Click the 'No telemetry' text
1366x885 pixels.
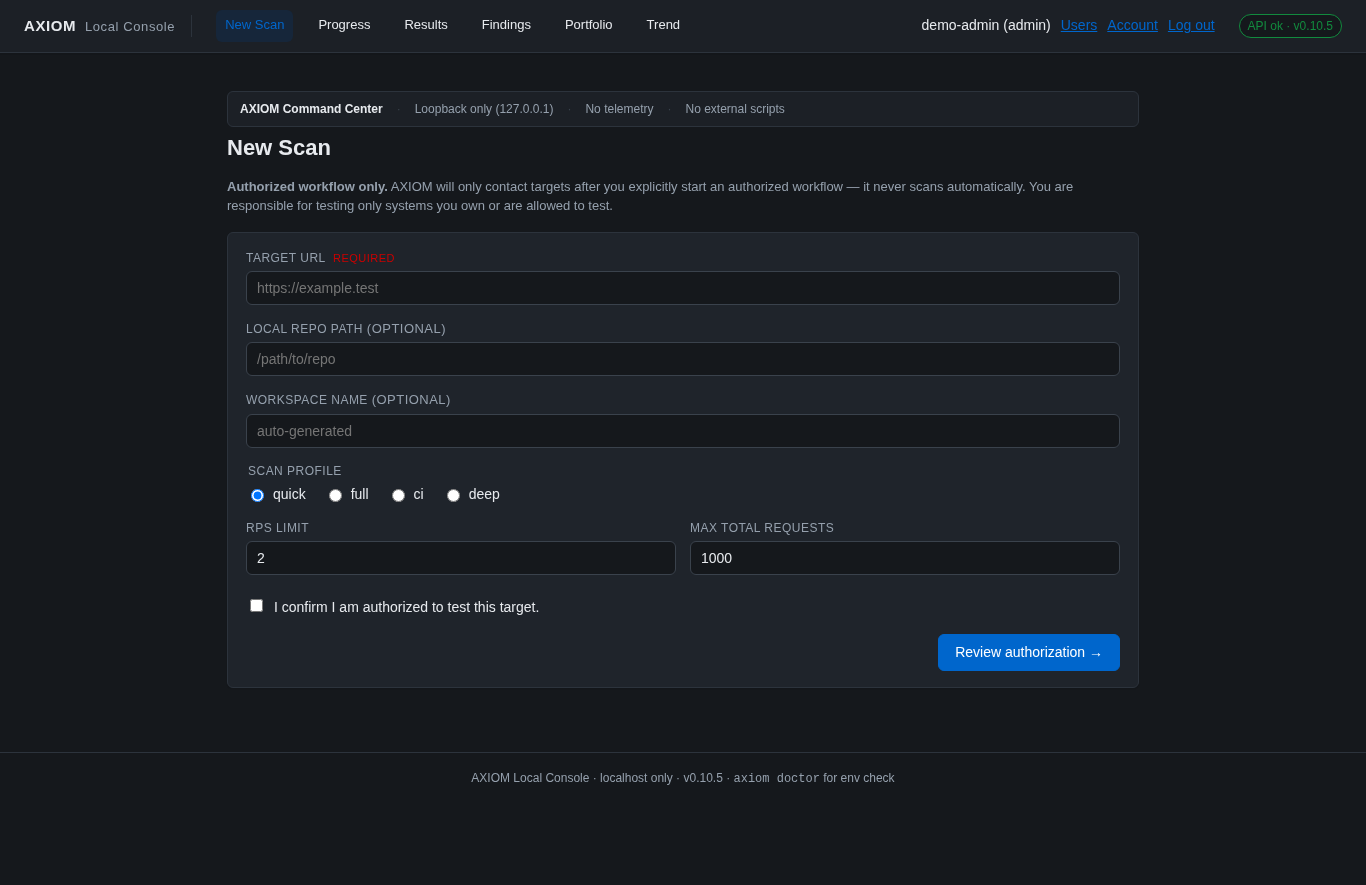tap(619, 109)
